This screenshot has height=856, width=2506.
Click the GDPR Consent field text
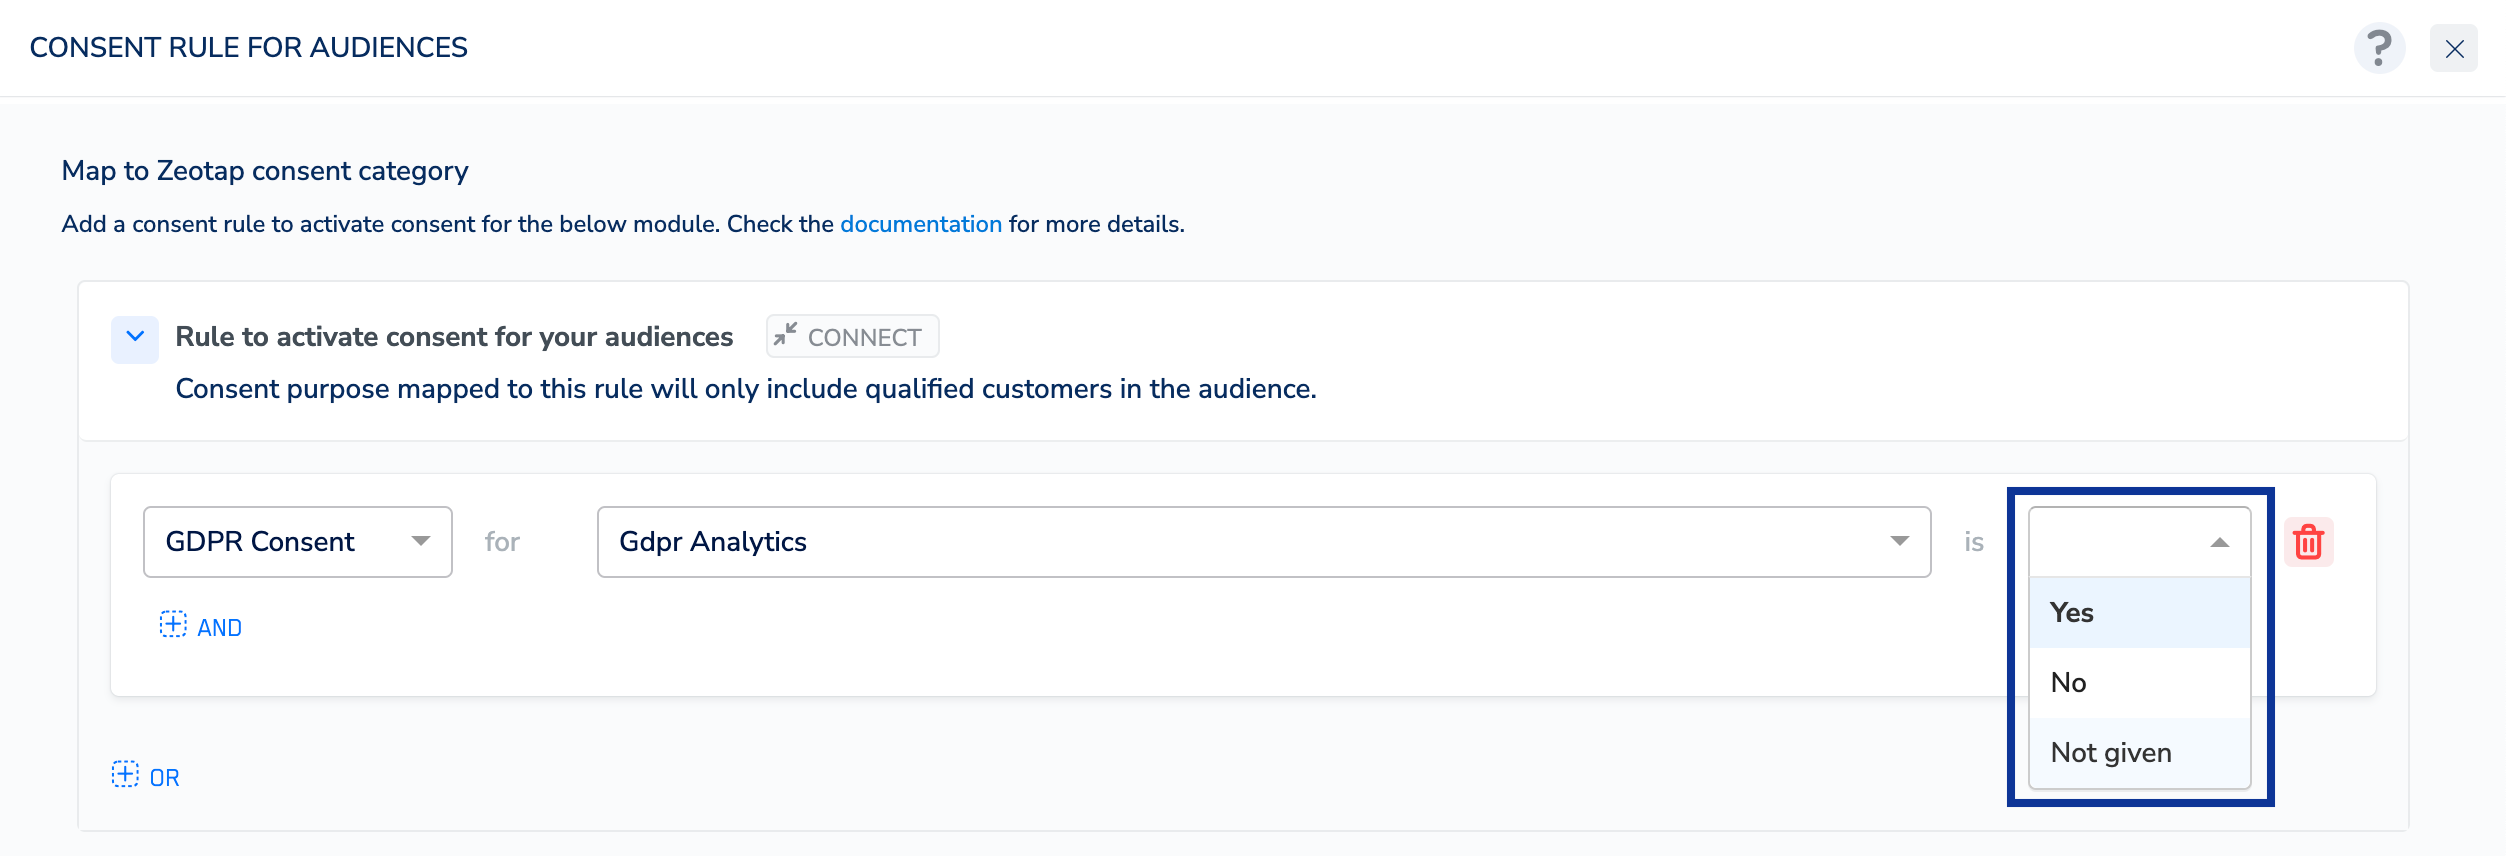point(260,542)
